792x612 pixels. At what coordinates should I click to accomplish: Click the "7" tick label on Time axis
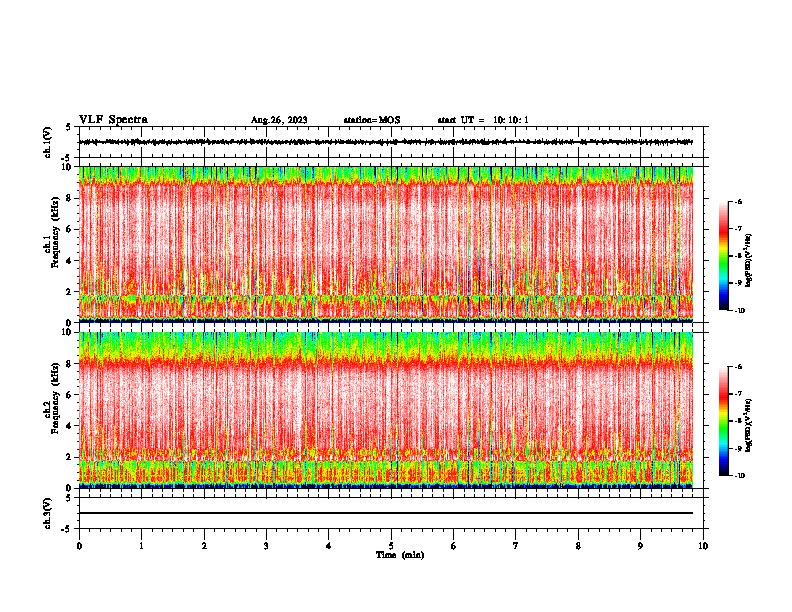[516, 546]
